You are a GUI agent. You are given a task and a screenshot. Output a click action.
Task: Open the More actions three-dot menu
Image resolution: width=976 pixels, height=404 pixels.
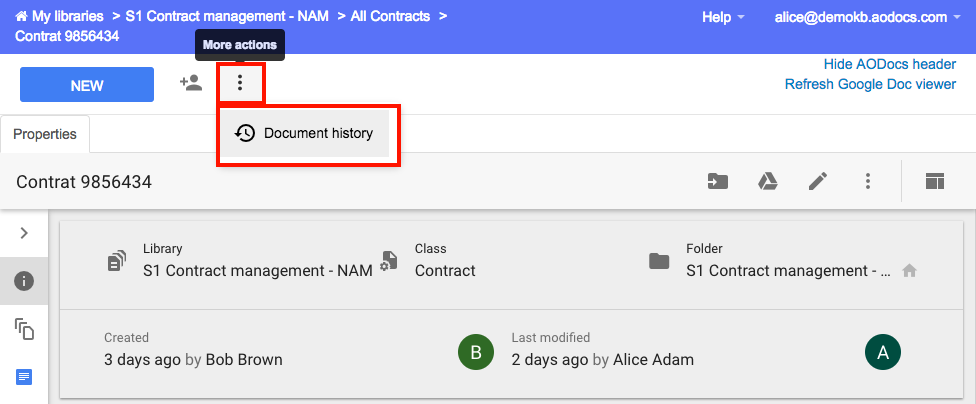tap(241, 83)
